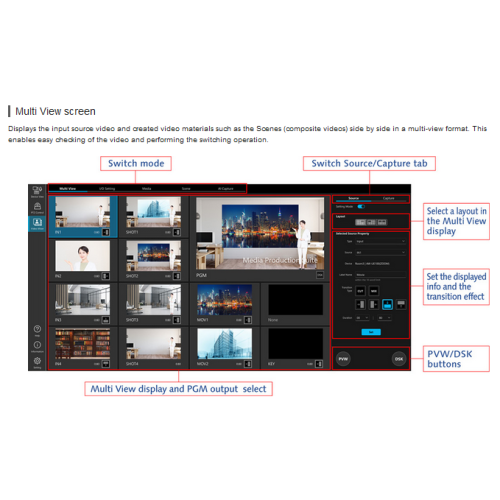Click the transition icon on SHOT2 tile
This screenshot has height=500, width=500.
[177, 276]
